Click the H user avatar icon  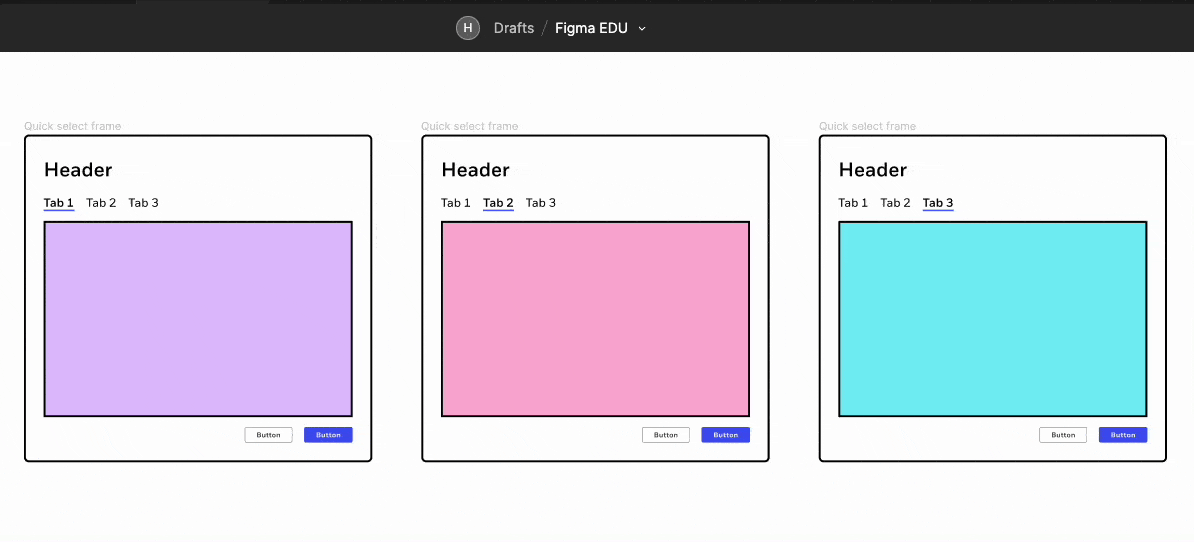pyautogui.click(x=468, y=28)
